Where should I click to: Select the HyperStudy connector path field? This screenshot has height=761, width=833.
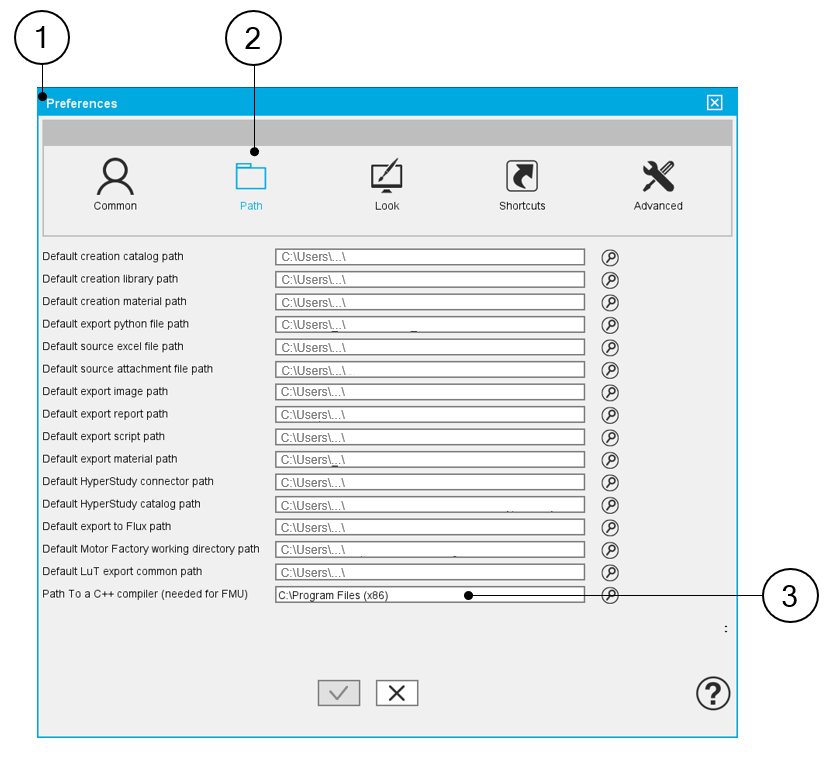pos(430,482)
